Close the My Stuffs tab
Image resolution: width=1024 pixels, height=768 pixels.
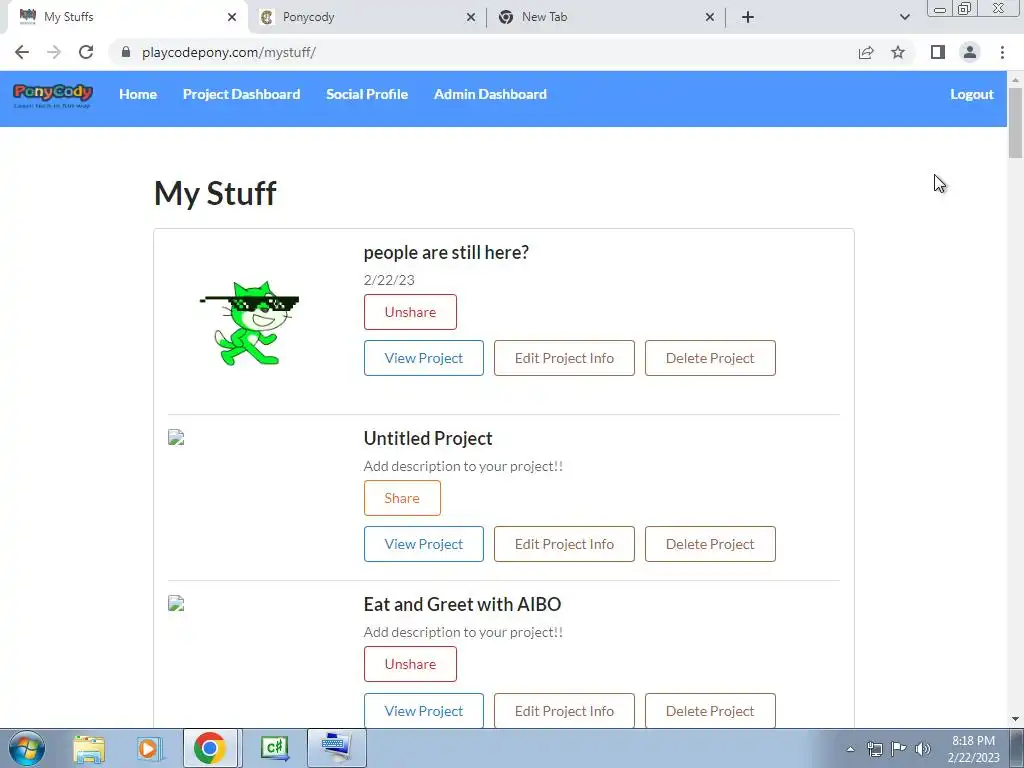click(232, 17)
